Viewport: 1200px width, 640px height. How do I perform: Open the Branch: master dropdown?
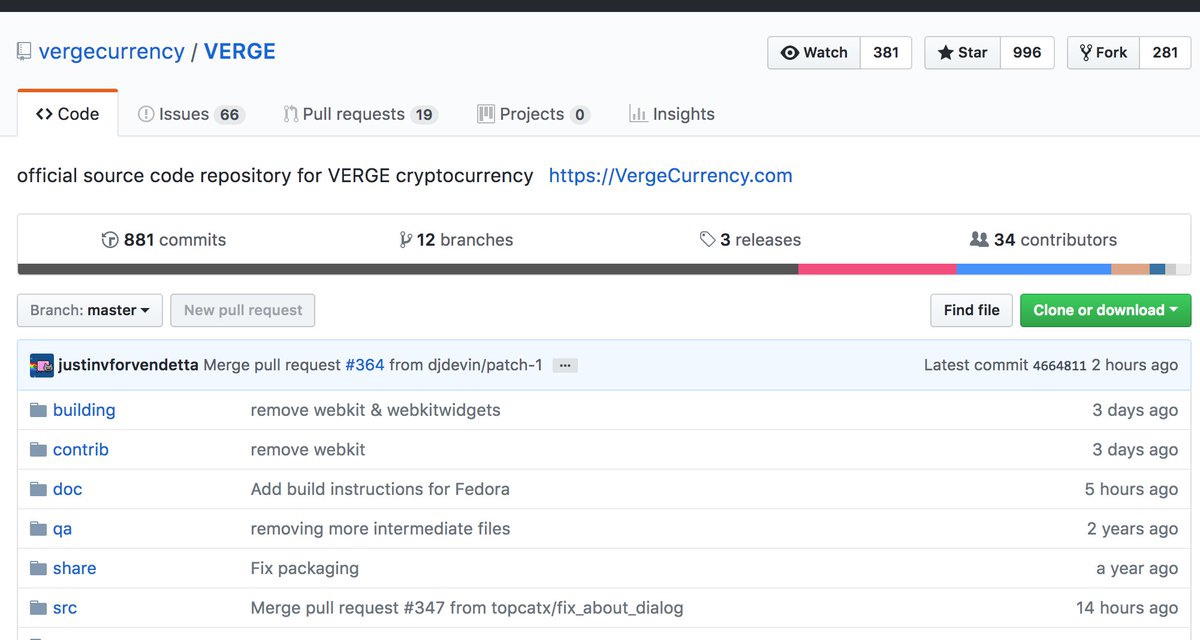pos(90,310)
